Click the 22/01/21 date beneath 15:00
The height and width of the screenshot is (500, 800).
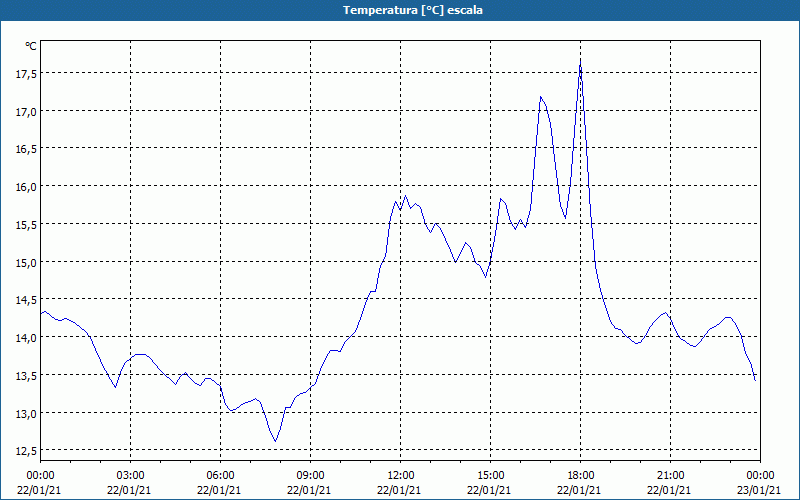(489, 490)
